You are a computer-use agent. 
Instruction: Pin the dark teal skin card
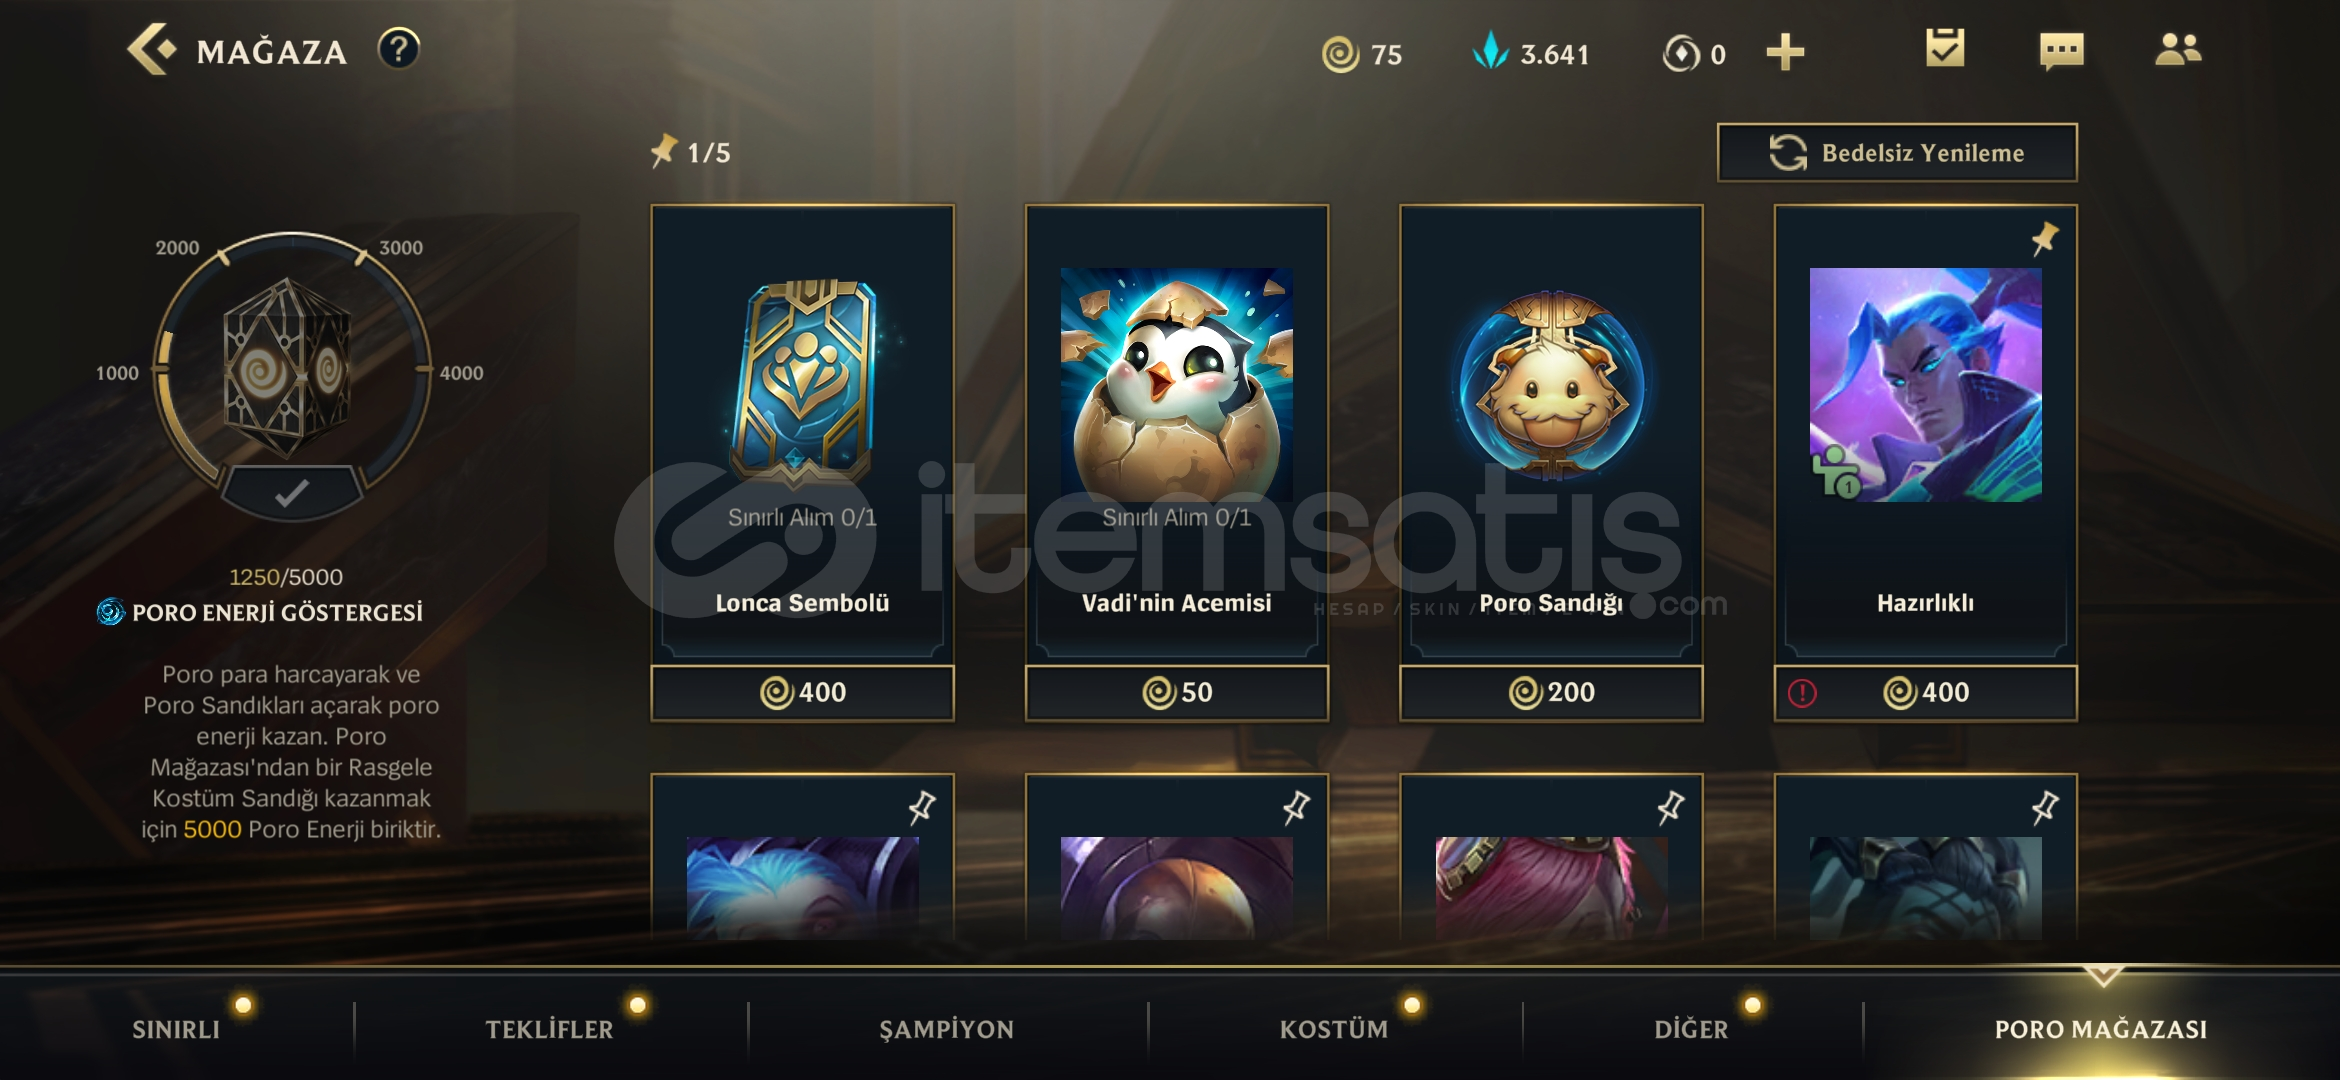coord(2044,807)
